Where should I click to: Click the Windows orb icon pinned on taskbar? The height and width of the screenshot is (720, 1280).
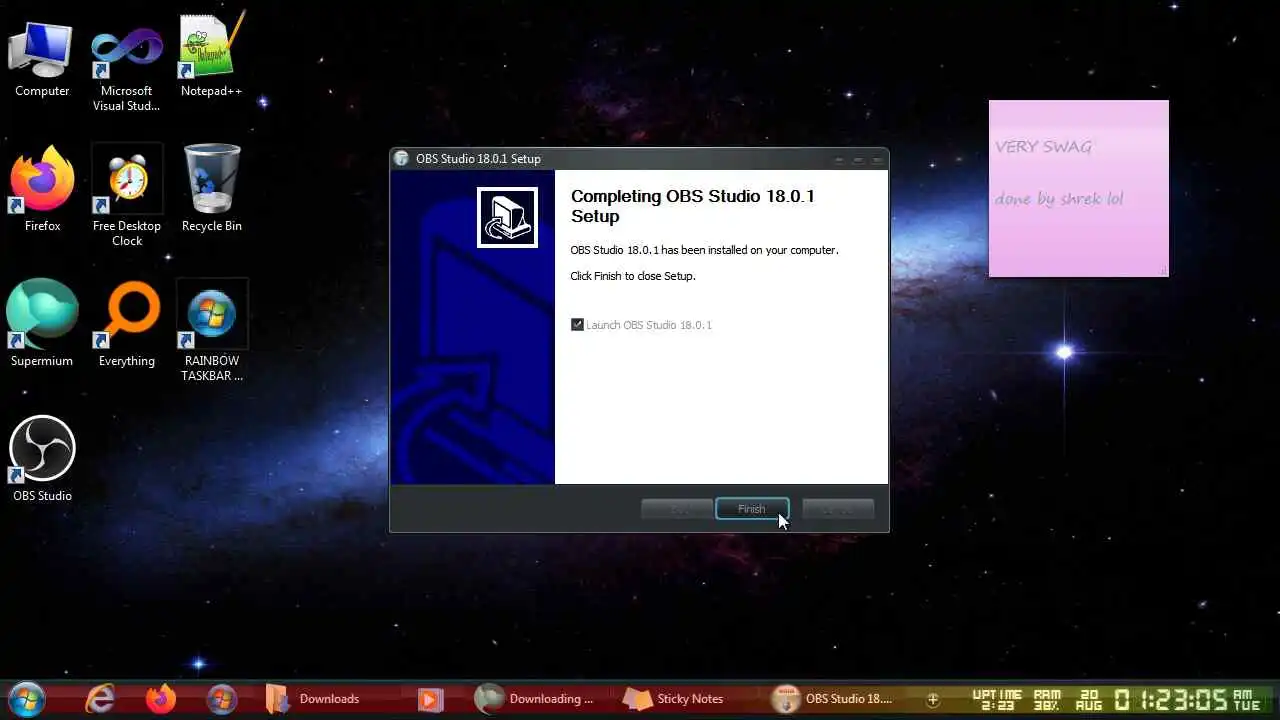[222, 698]
